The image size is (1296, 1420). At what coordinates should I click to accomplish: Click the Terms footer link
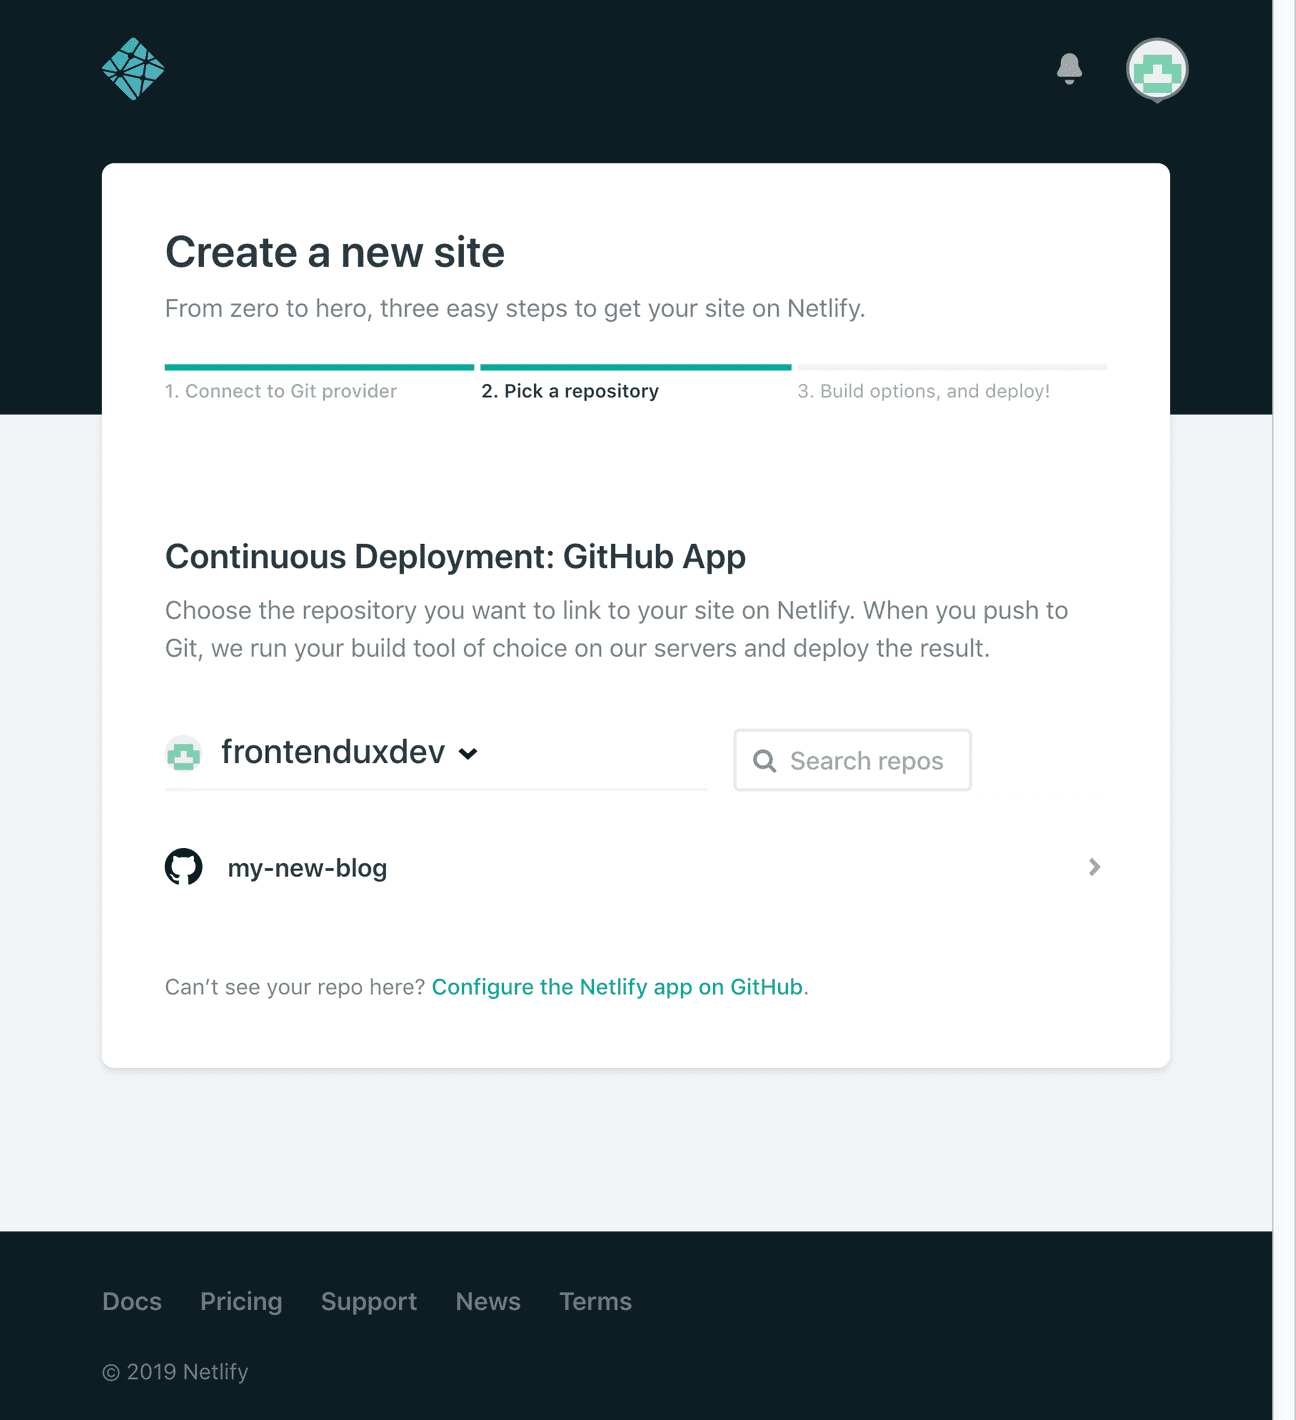595,1301
